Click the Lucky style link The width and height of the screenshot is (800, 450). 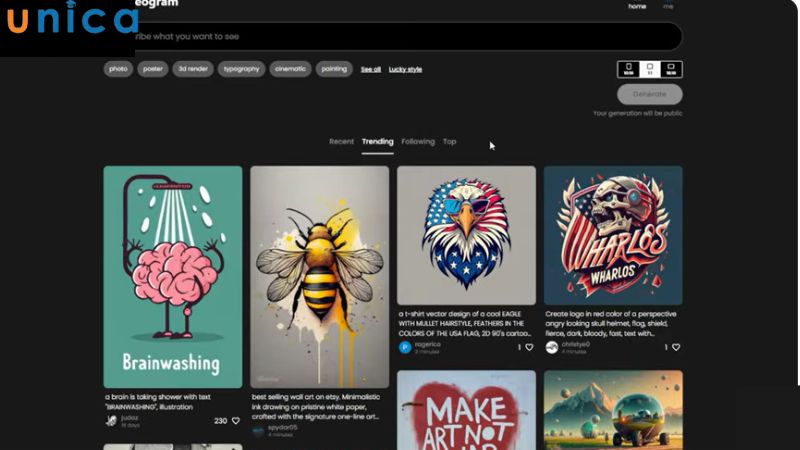point(405,69)
